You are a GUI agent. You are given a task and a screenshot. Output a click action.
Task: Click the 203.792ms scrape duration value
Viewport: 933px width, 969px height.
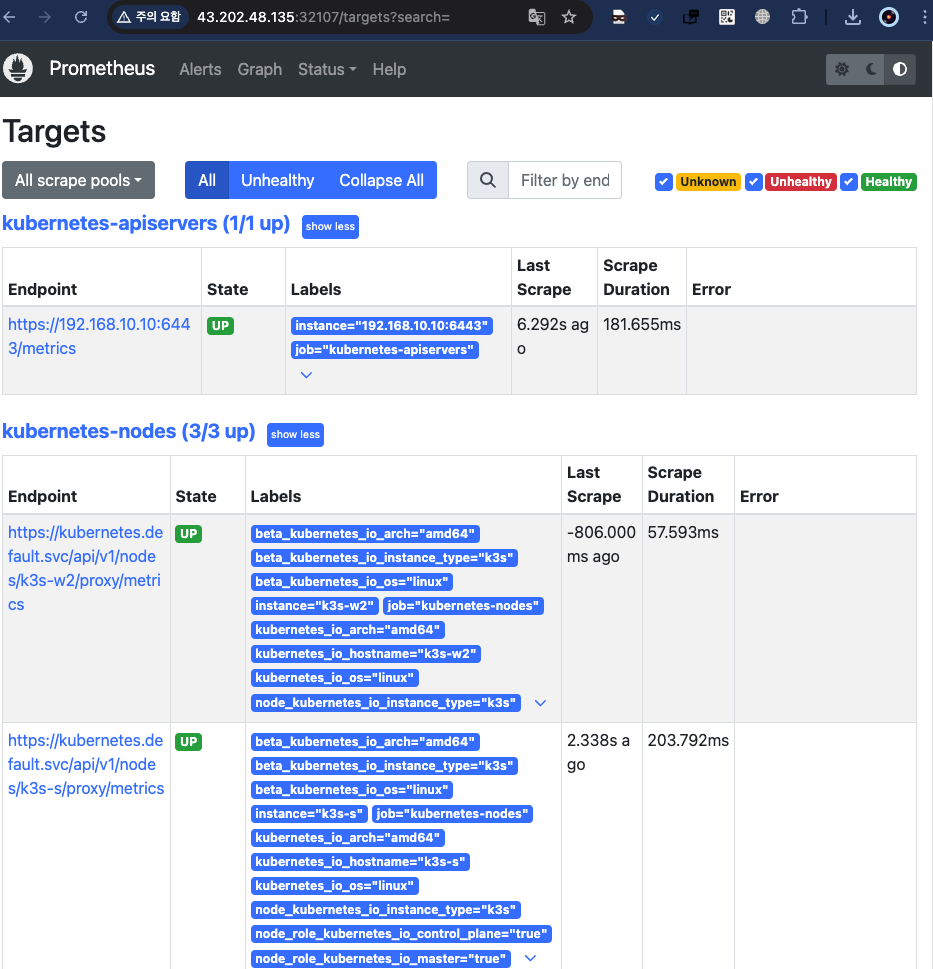pyautogui.click(x=688, y=740)
